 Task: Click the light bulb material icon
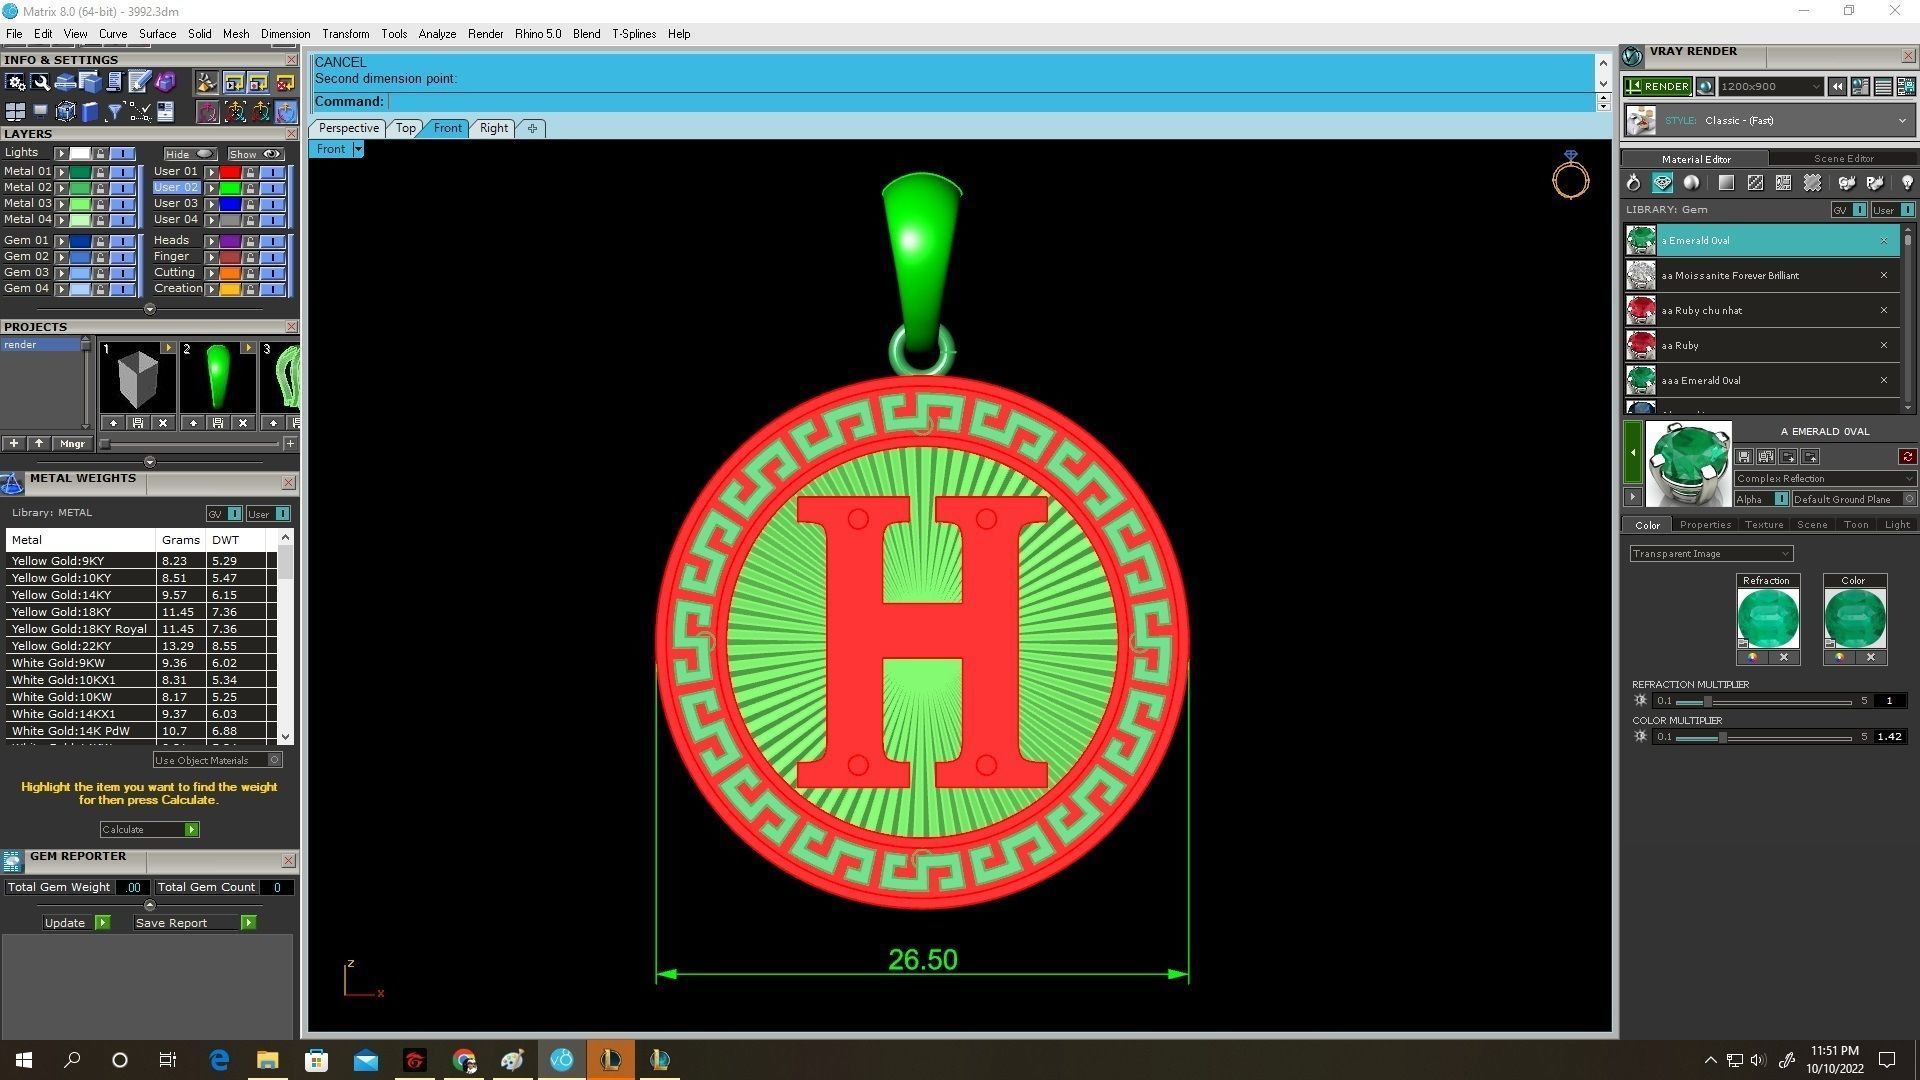[x=1907, y=183]
